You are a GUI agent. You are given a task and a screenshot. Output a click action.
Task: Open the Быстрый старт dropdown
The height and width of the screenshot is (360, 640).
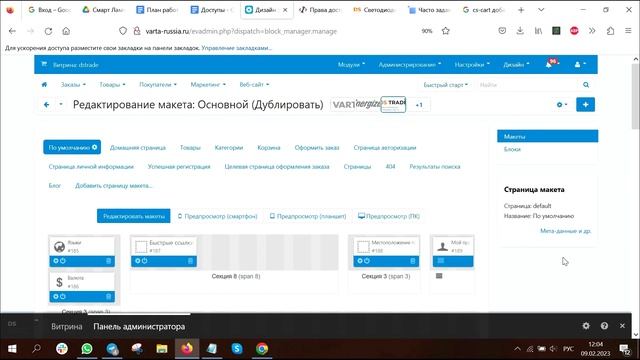[445, 85]
